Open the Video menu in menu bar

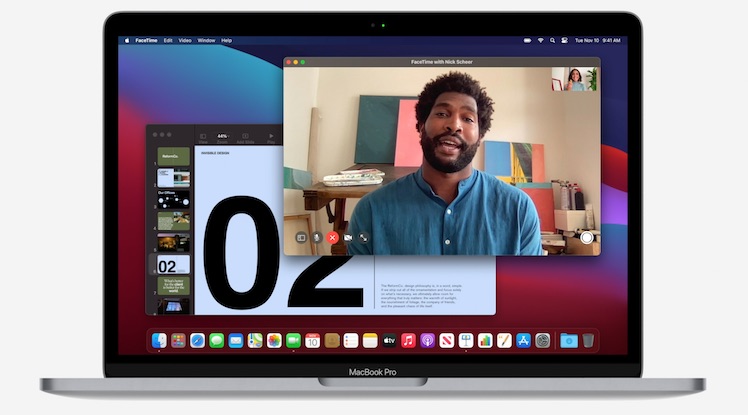point(185,40)
